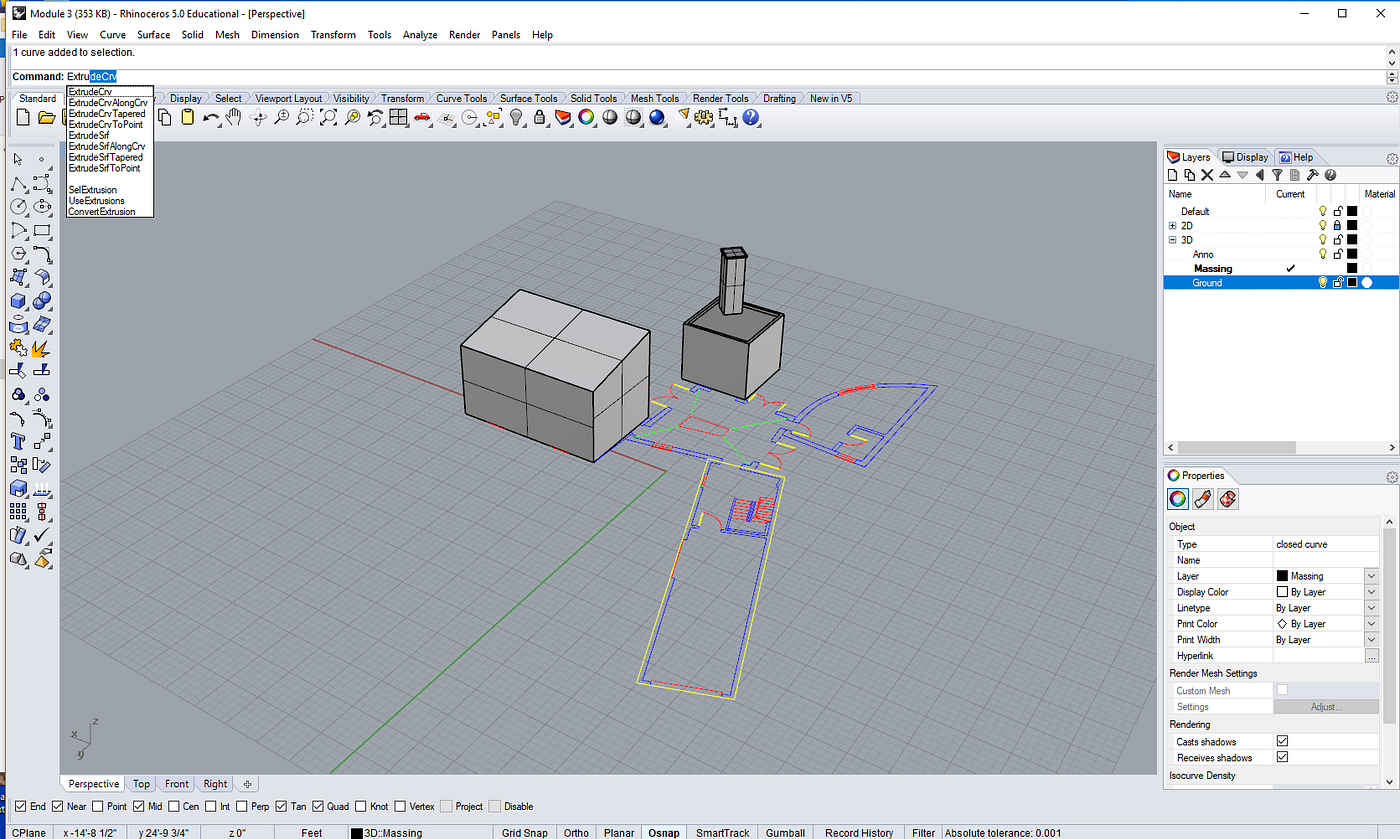Switch to the Top viewport tab
This screenshot has height=839, width=1400.
pyautogui.click(x=141, y=784)
